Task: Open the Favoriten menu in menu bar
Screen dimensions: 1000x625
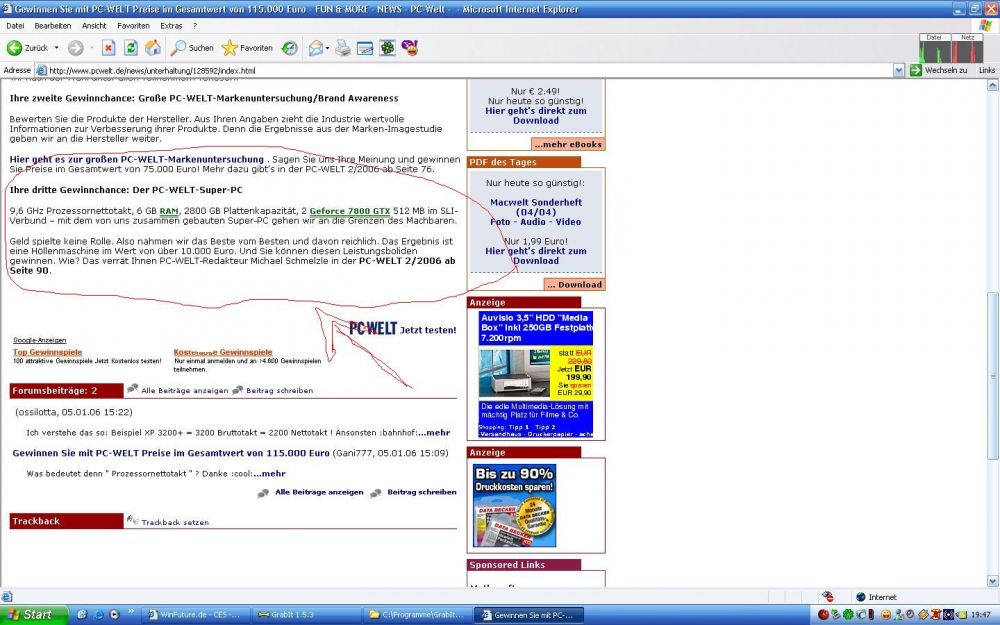Action: click(x=133, y=26)
